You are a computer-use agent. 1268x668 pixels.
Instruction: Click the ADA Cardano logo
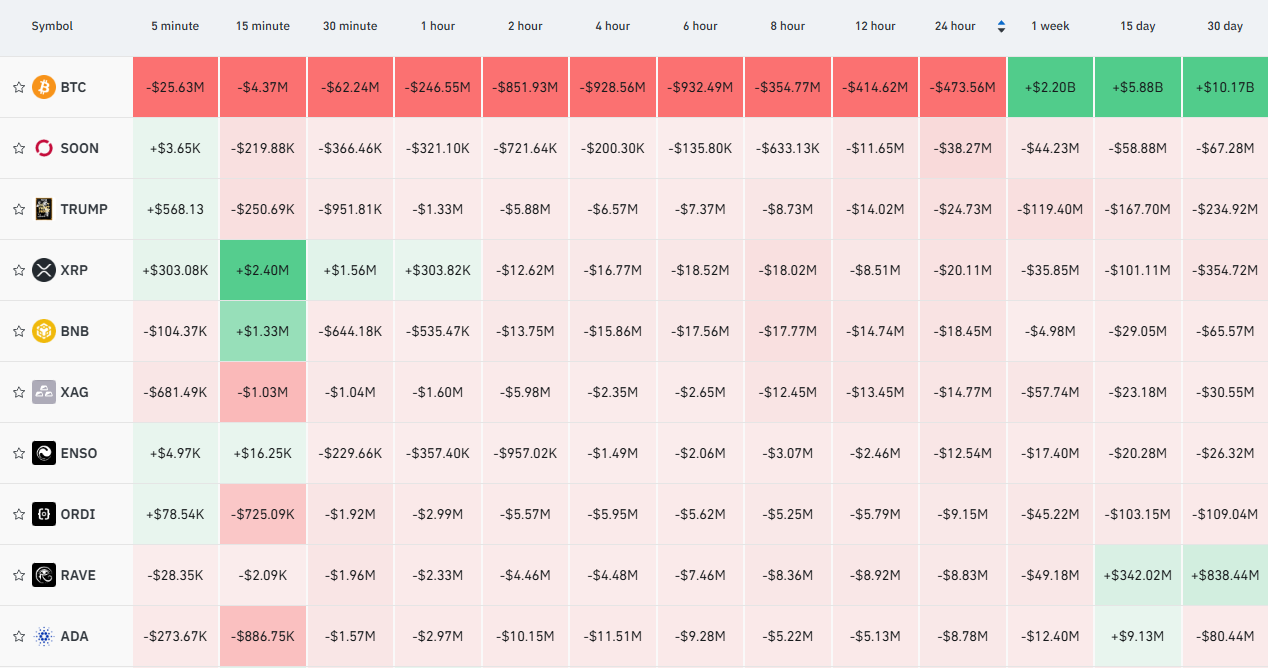43,636
